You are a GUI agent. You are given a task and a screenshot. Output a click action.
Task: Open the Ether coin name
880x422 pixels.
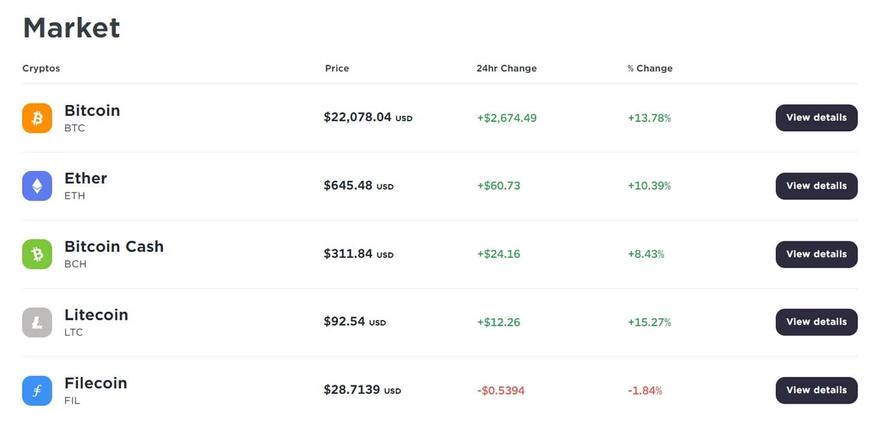tap(85, 178)
